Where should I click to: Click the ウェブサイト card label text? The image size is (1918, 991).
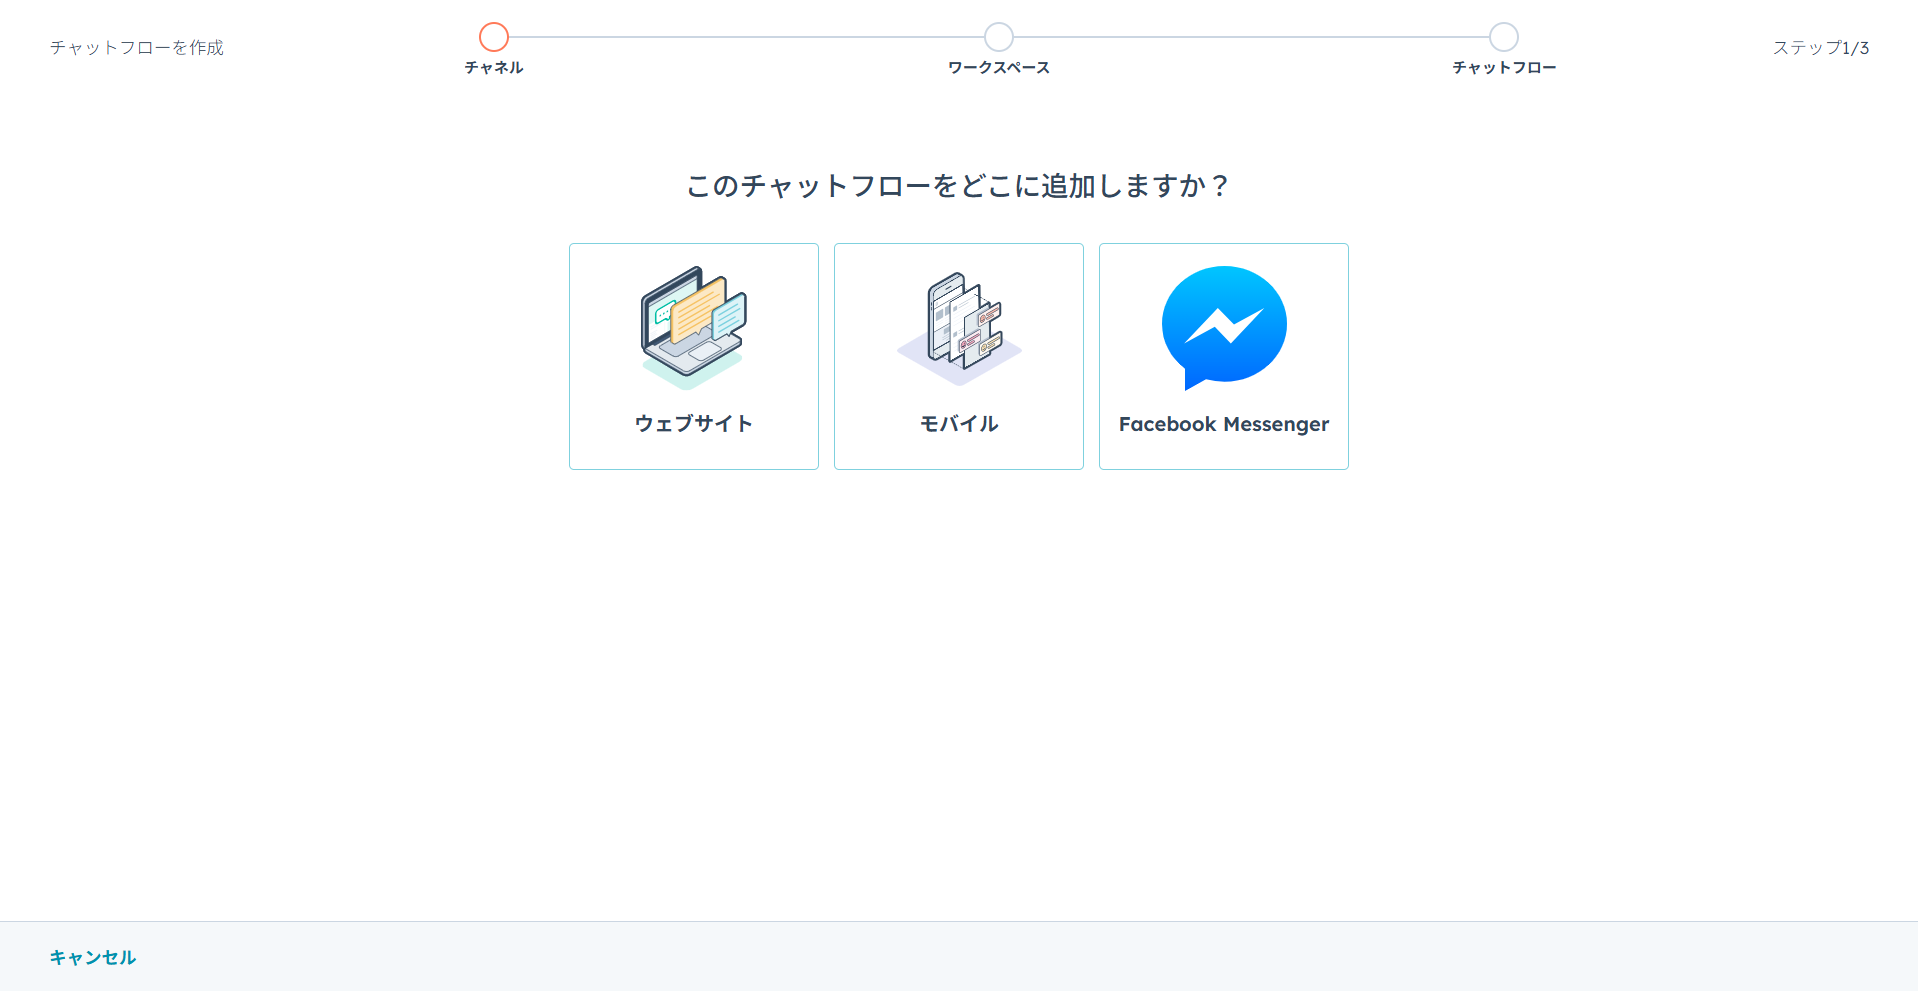pyautogui.click(x=693, y=423)
